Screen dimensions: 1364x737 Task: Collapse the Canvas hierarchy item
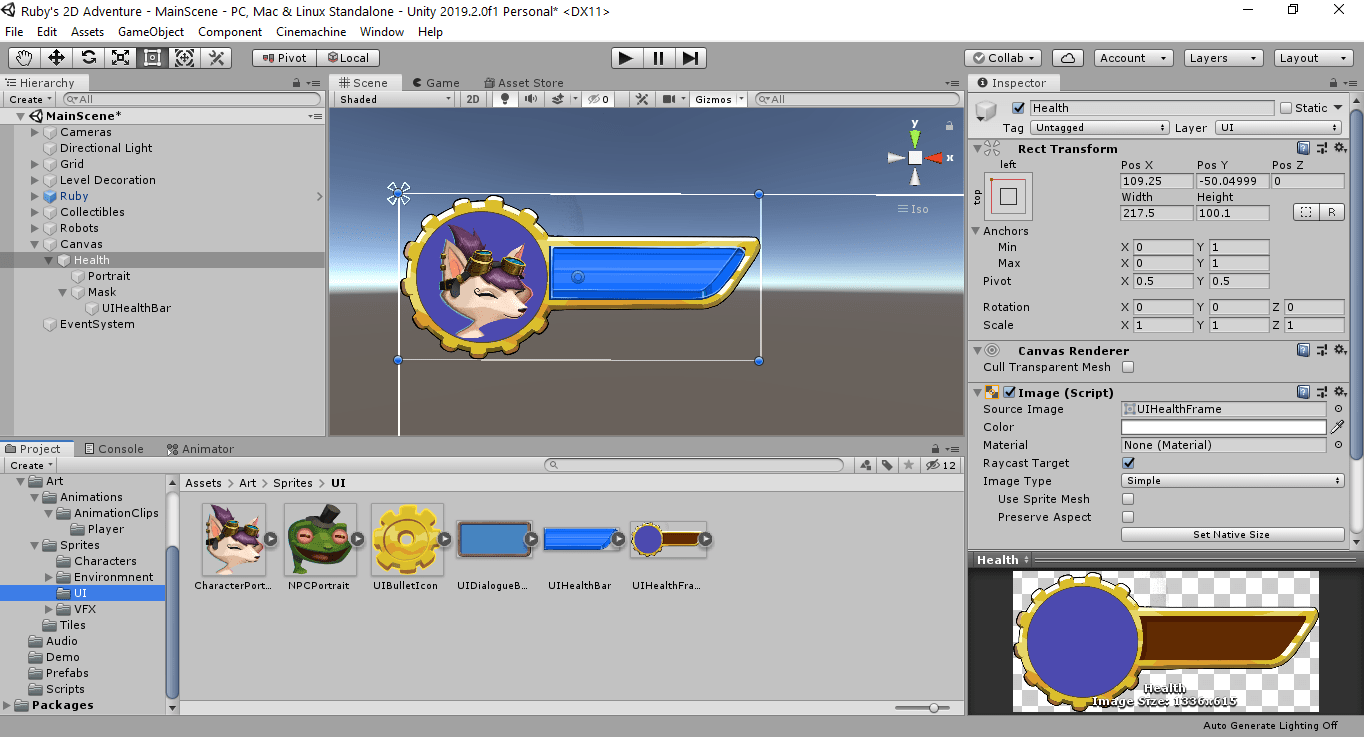pos(35,244)
